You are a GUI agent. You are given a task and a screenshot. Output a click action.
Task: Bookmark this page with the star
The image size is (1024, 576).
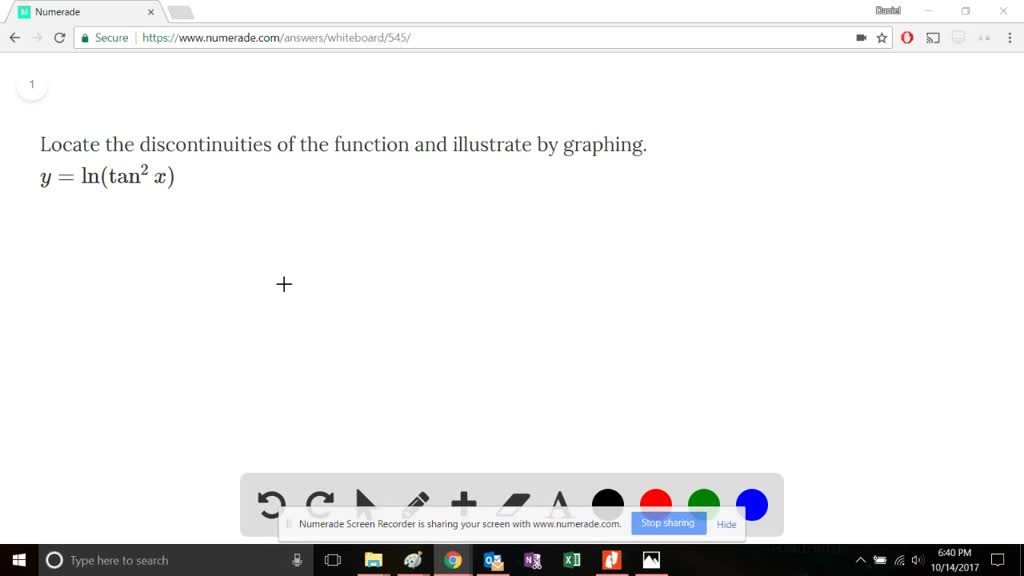point(881,37)
